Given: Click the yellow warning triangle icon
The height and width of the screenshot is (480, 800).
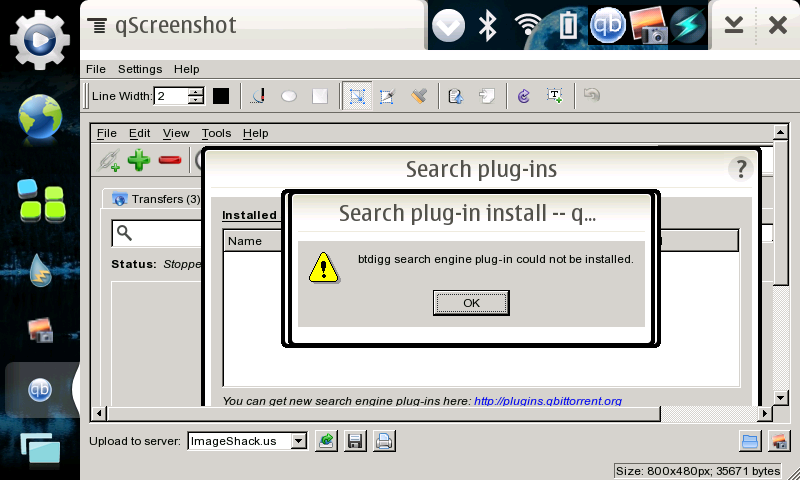Looking at the screenshot, I should (323, 267).
